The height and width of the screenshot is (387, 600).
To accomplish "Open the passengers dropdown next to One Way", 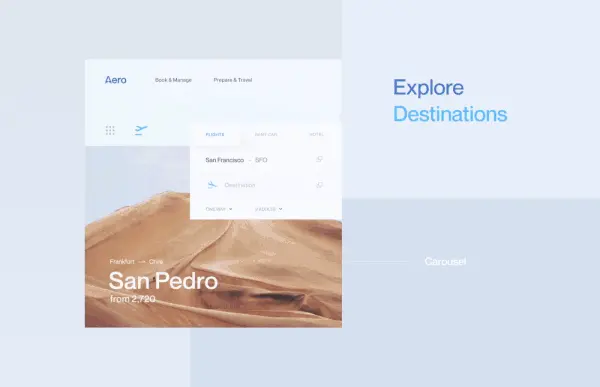I will (269, 209).
